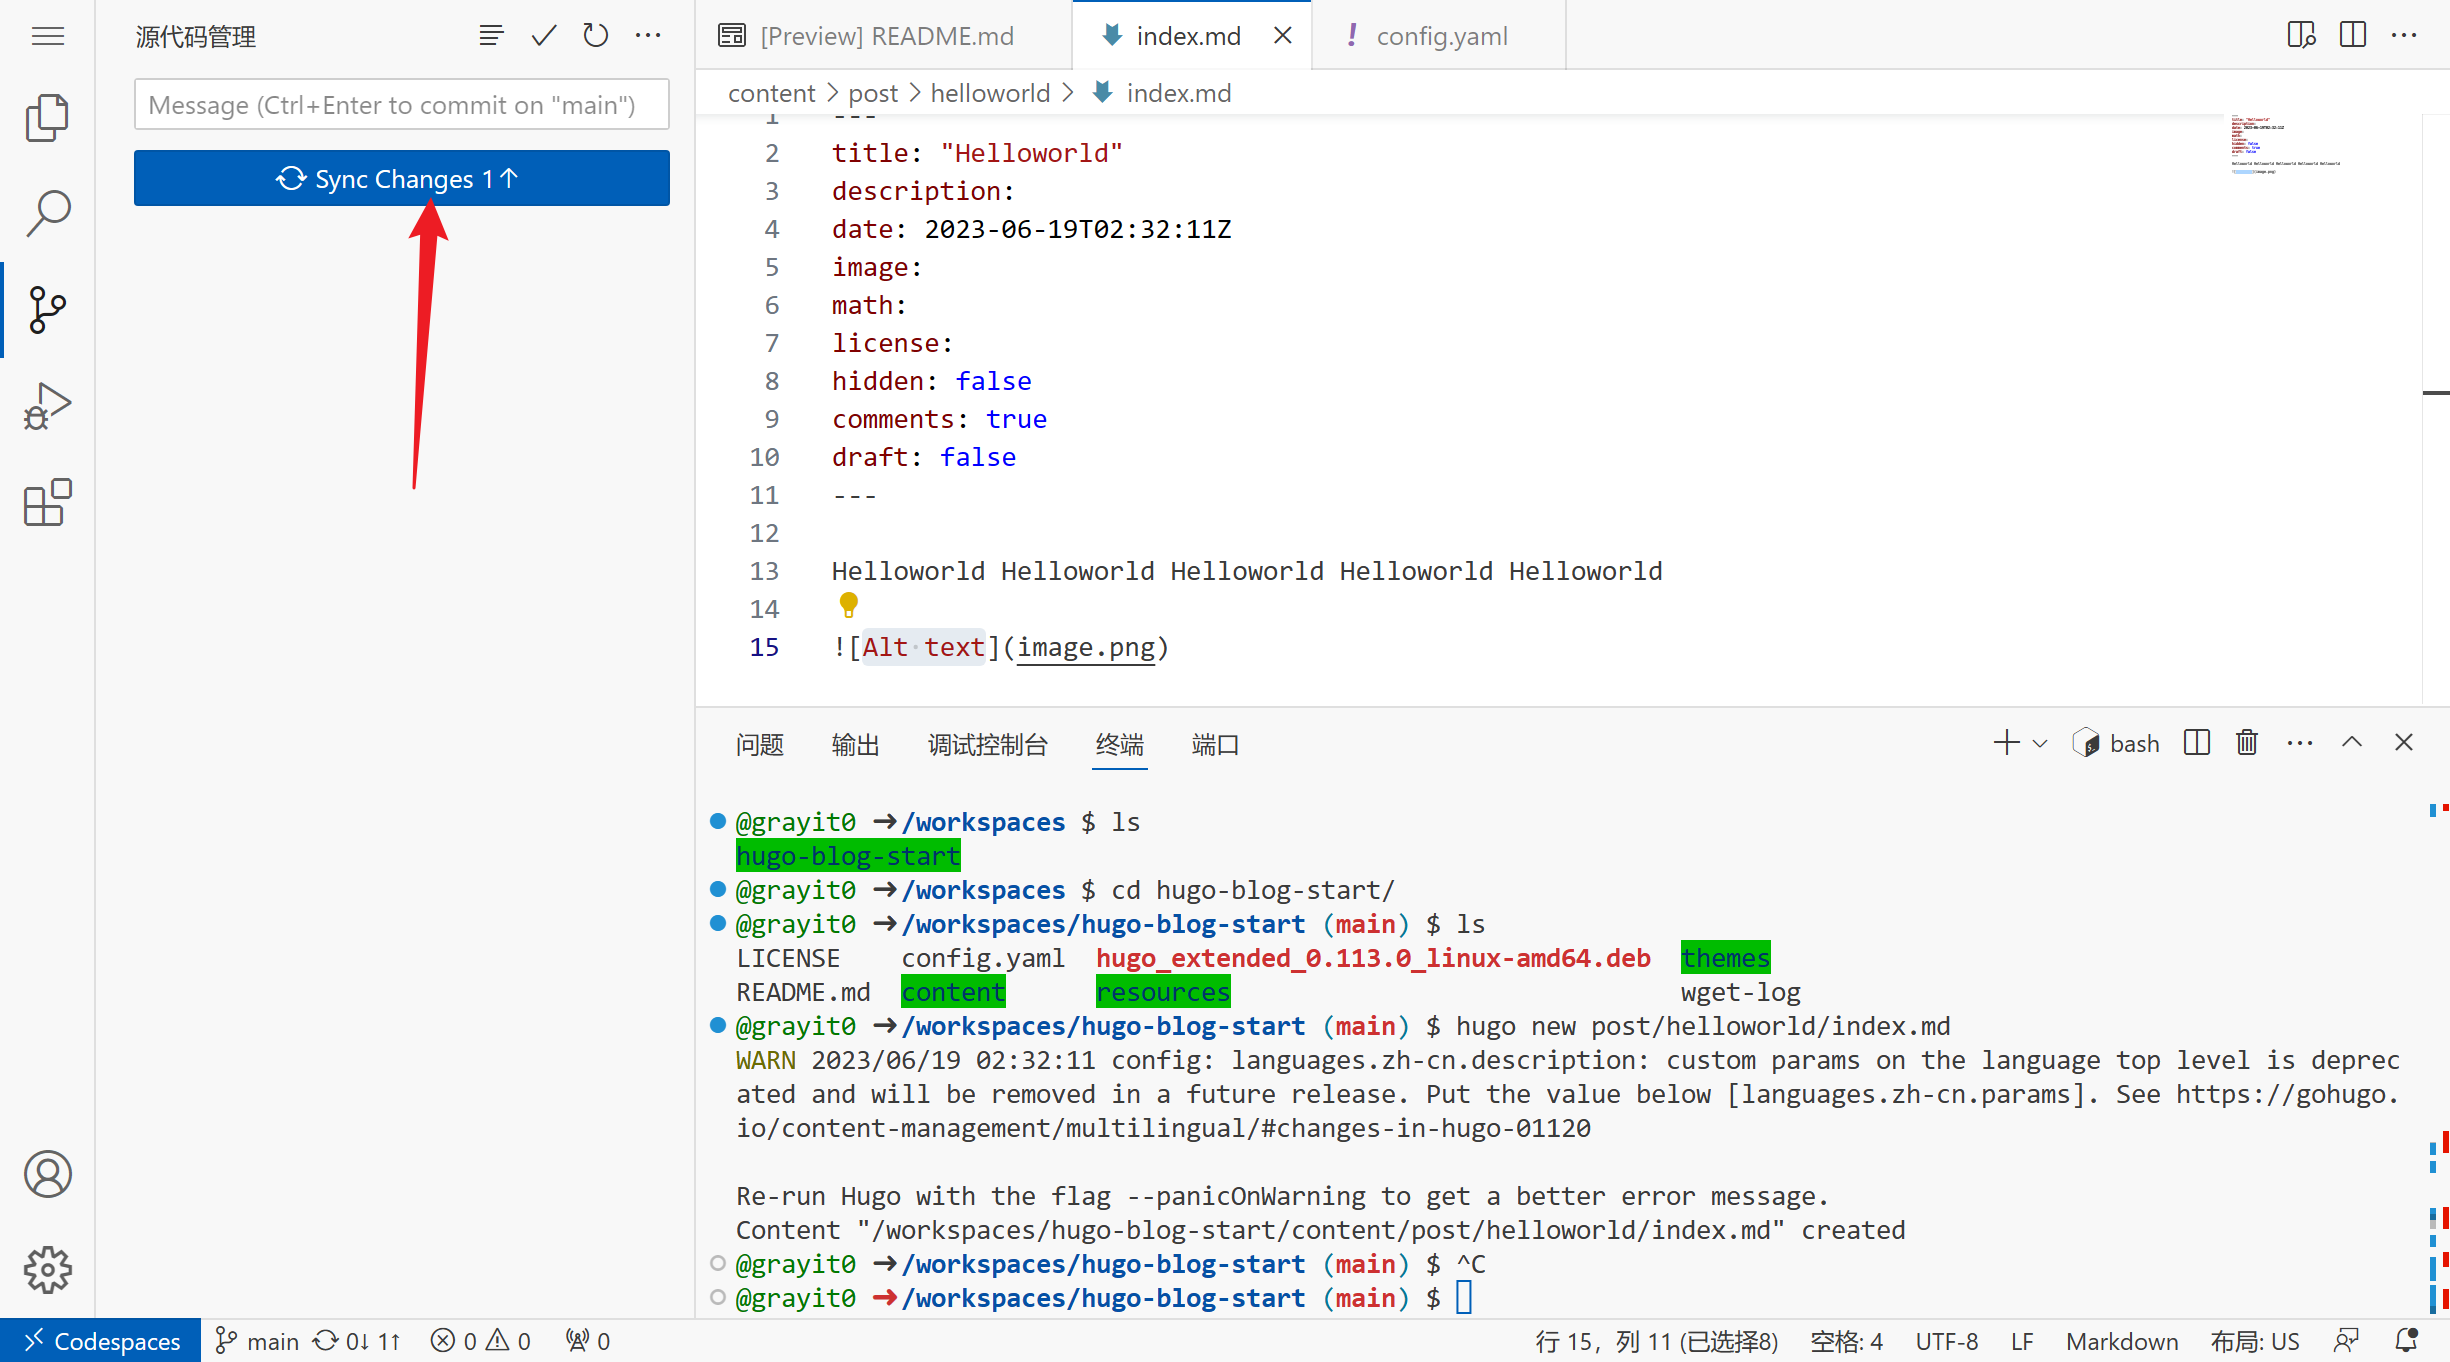
Task: Focus the commit message input field
Action: 401,105
